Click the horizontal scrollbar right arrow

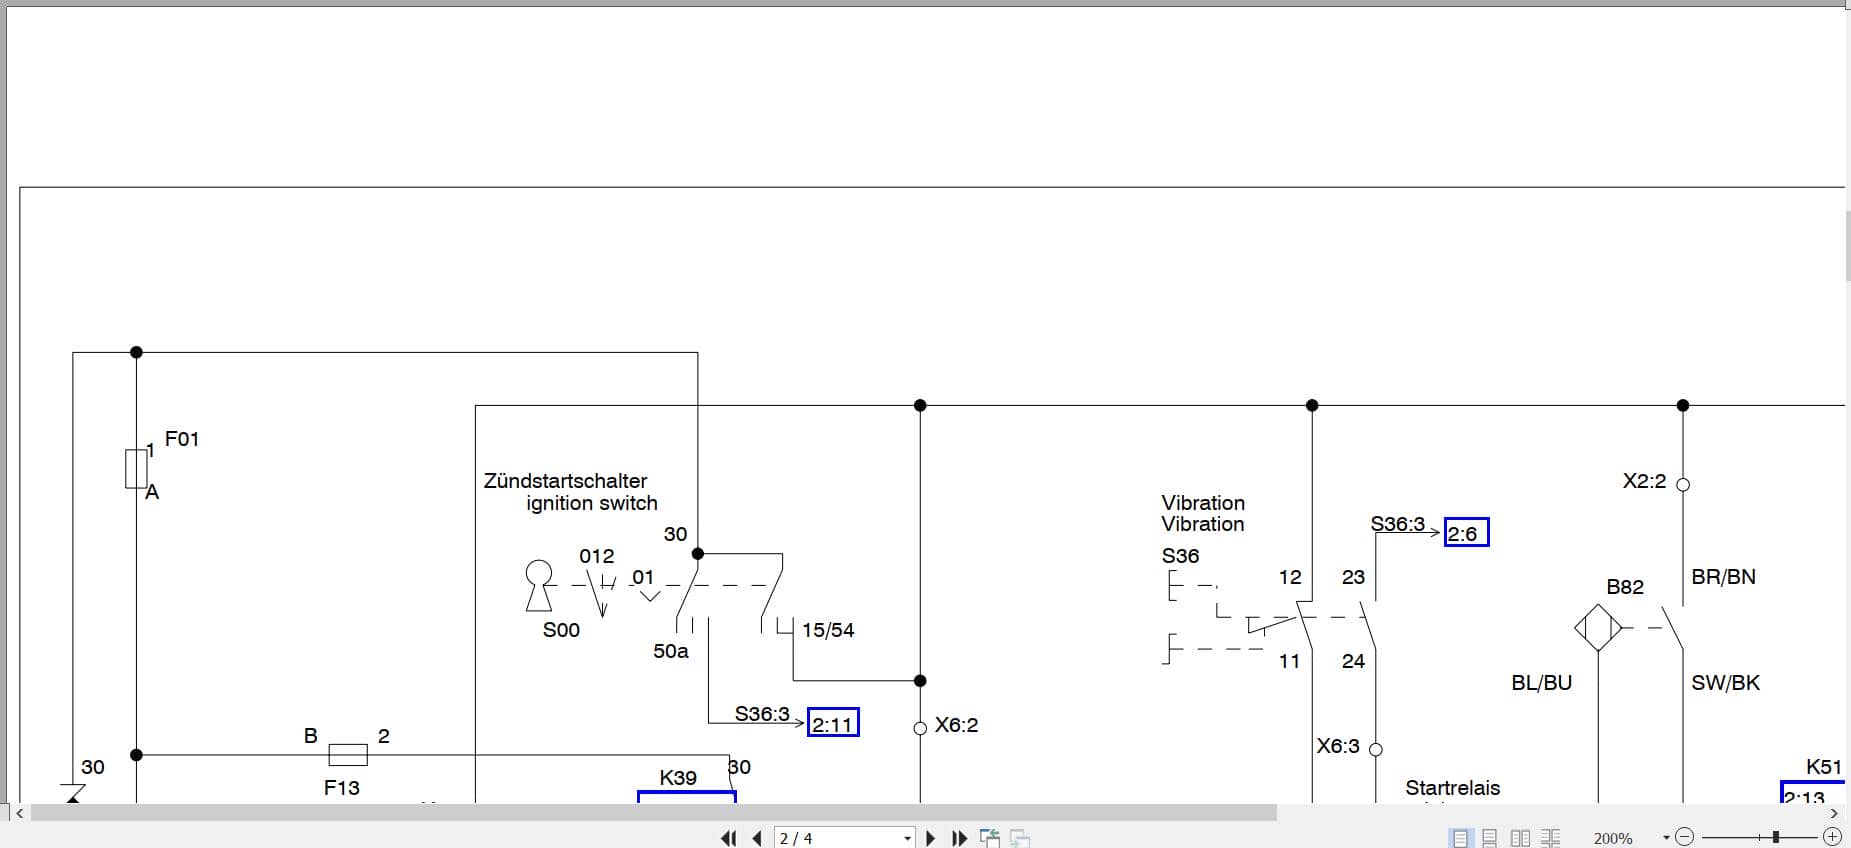coord(1834,813)
